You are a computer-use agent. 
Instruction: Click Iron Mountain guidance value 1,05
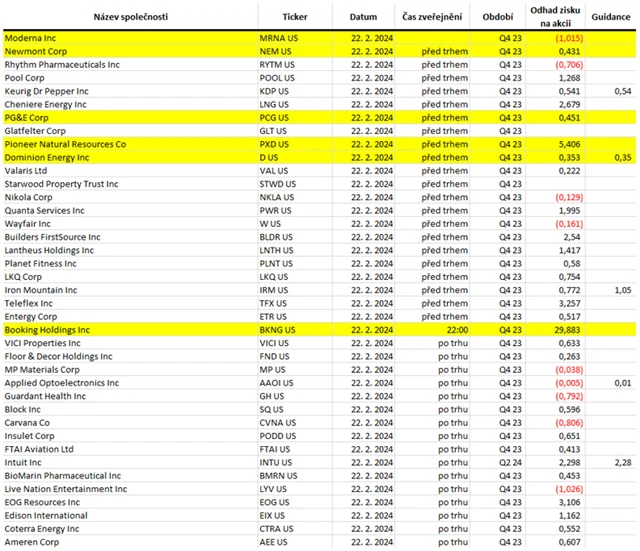tap(623, 290)
